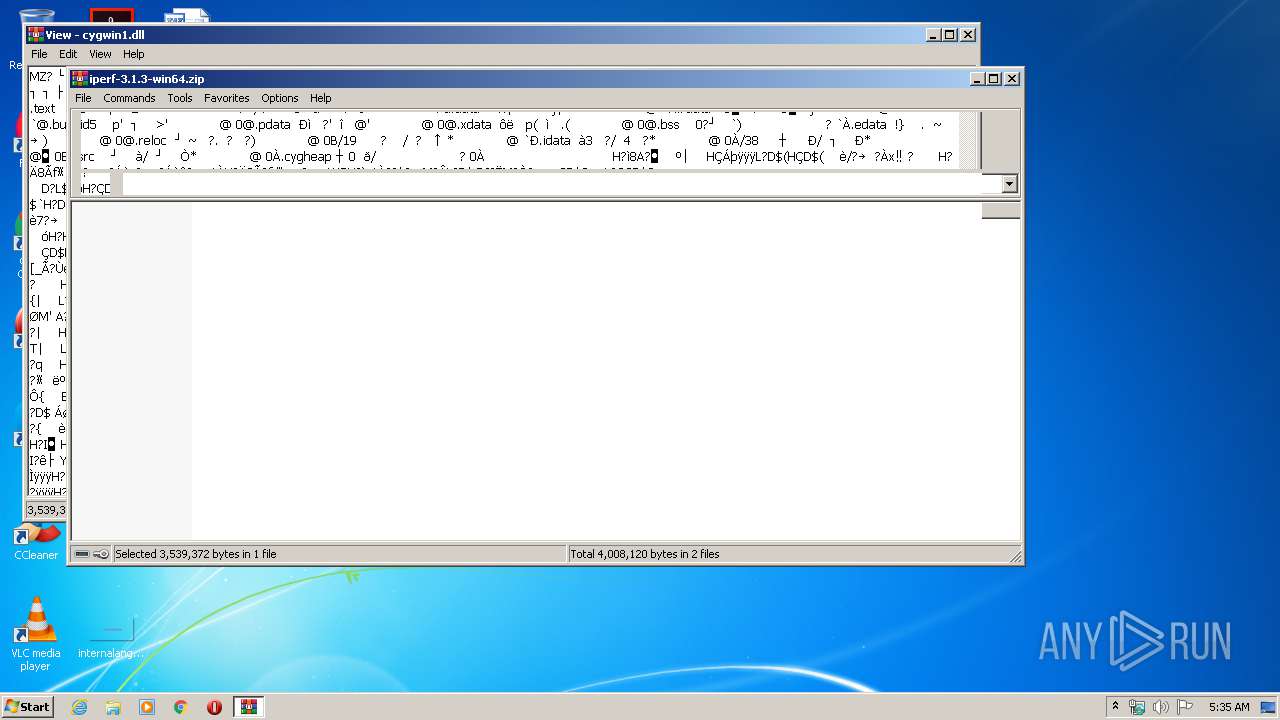Open Windows Media Player from taskbar
This screenshot has height=720, width=1280.
pyautogui.click(x=147, y=707)
